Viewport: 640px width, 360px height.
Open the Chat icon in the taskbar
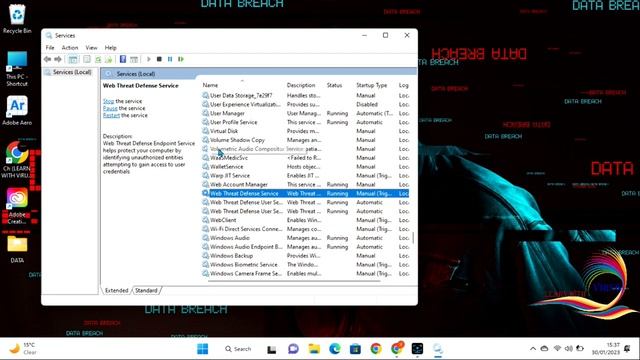coord(293,349)
